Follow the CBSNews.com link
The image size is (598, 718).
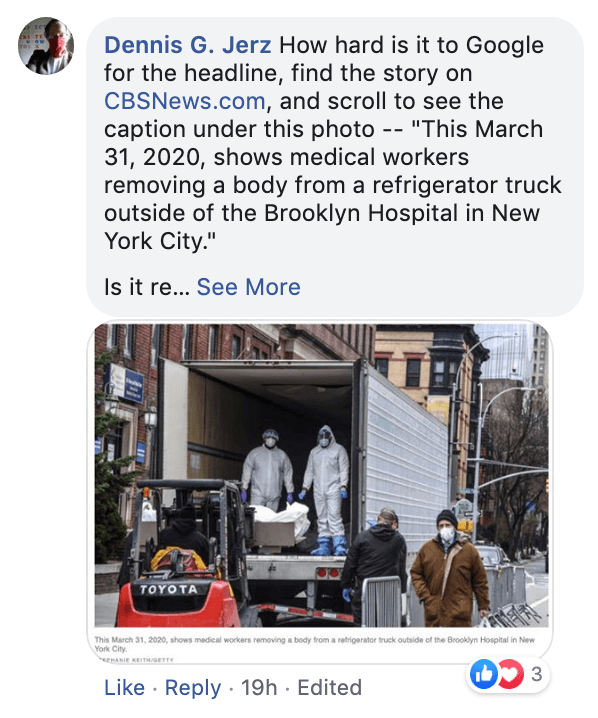(185, 101)
